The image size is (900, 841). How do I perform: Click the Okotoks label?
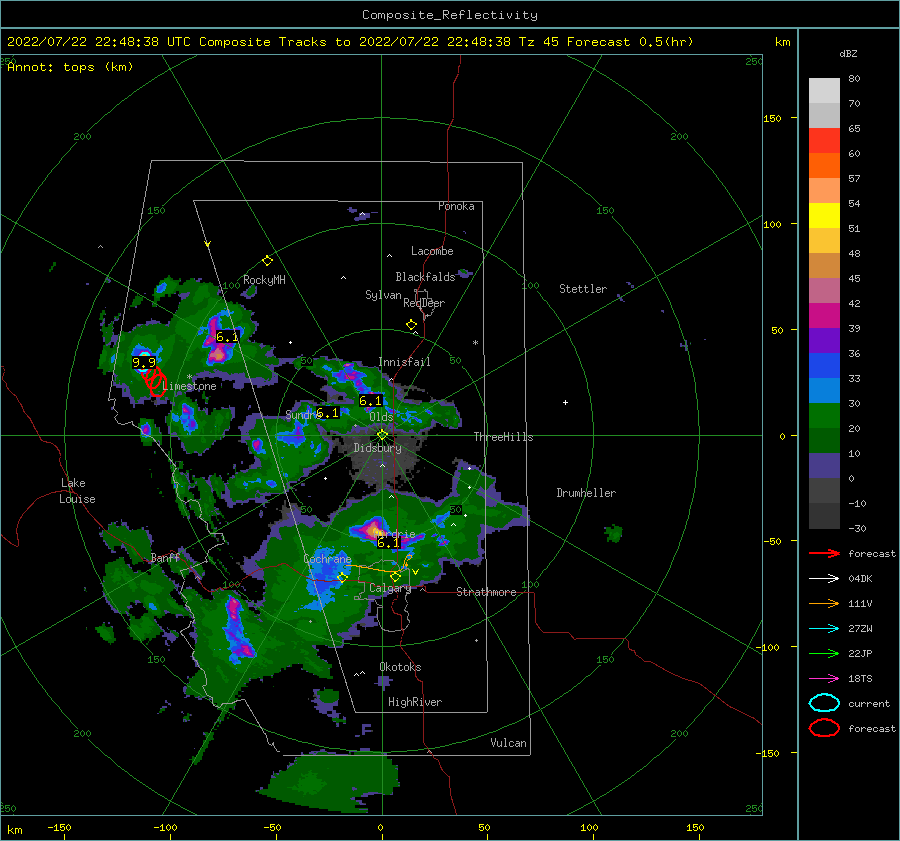[x=400, y=667]
